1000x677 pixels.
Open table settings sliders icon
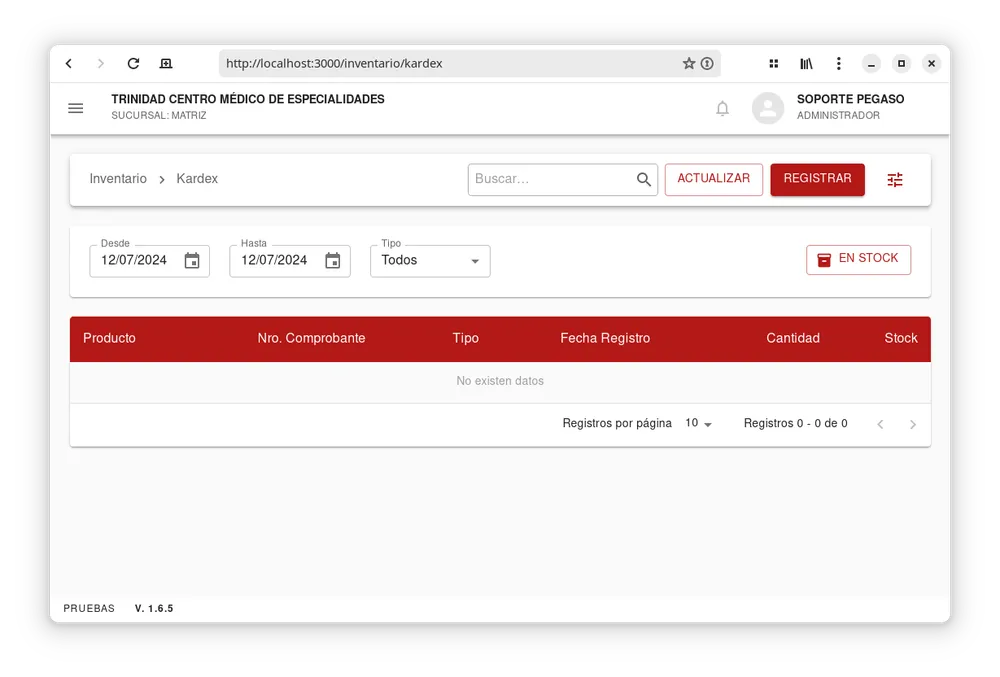point(895,180)
